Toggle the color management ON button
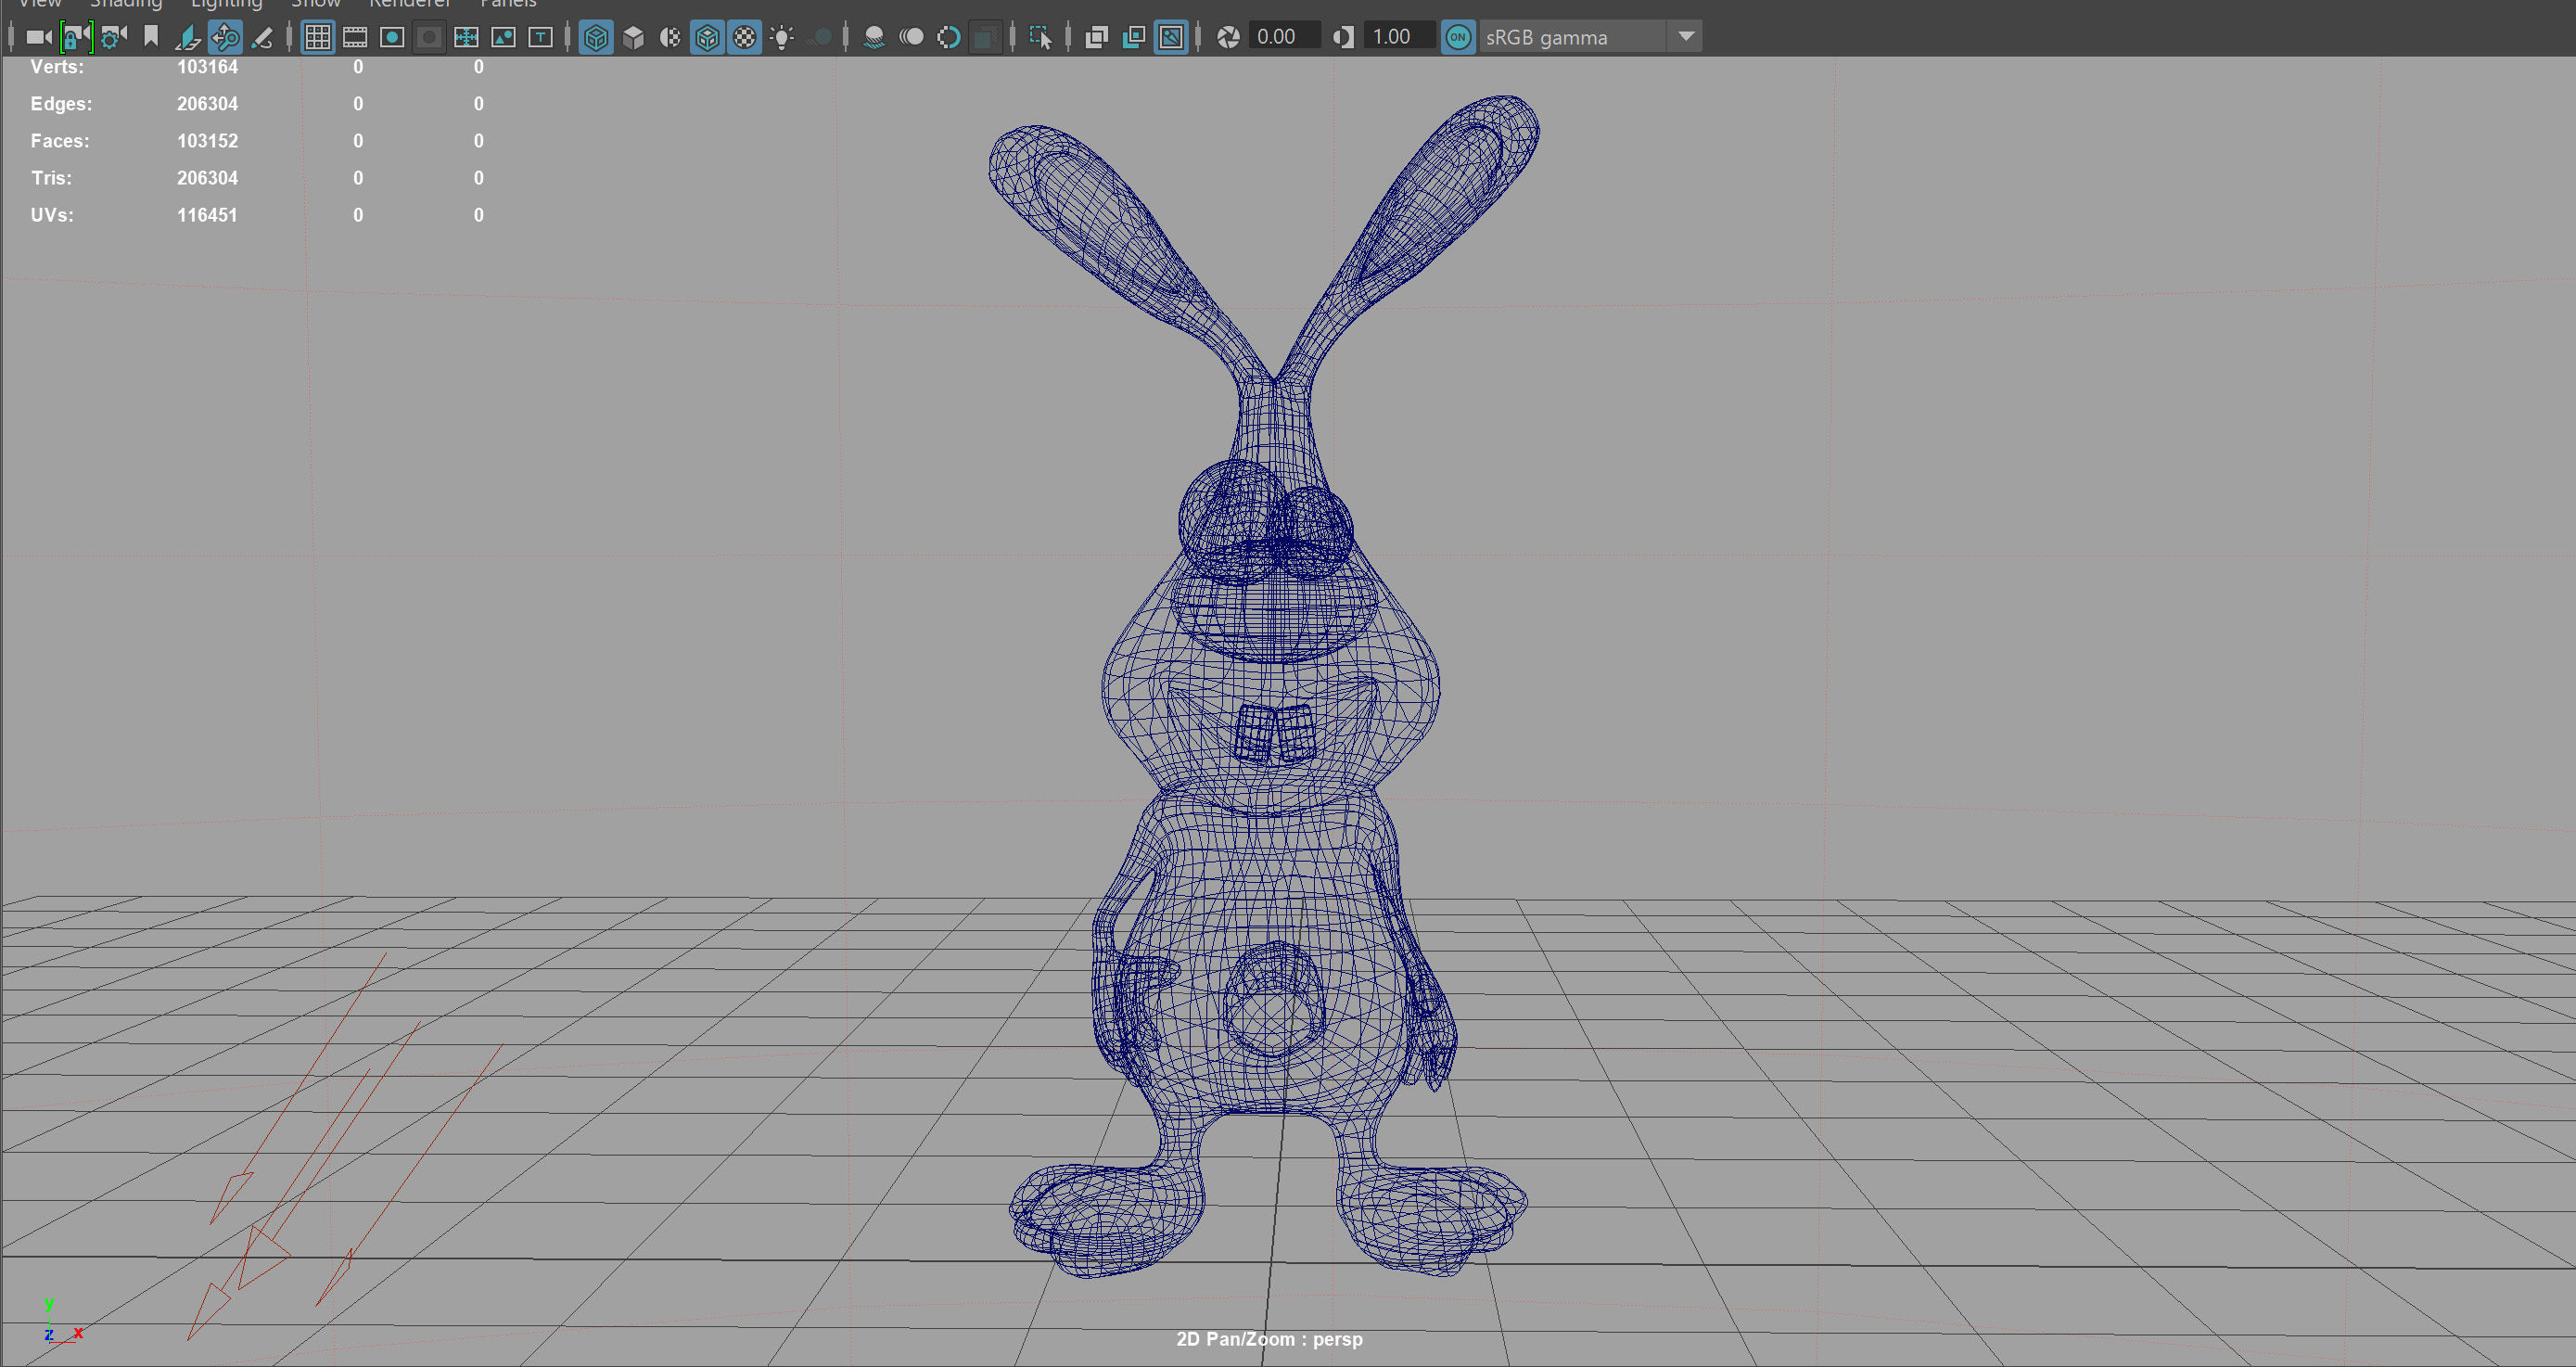 pos(1458,37)
